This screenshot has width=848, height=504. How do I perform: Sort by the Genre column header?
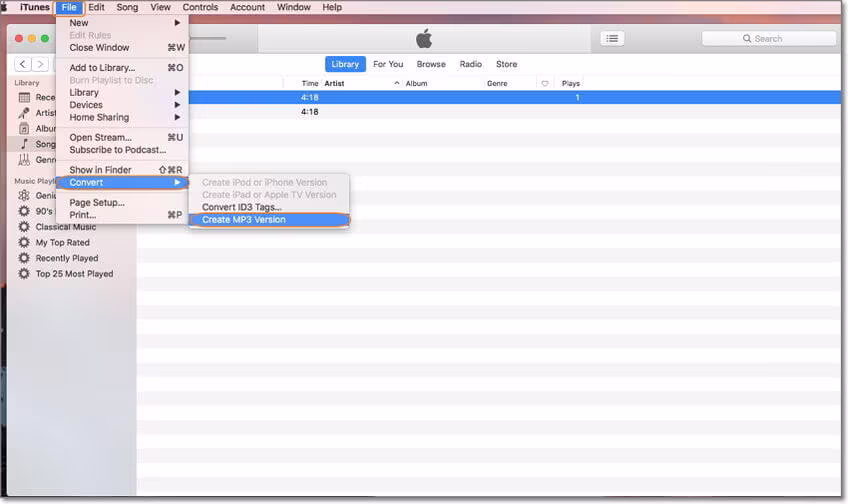(497, 83)
